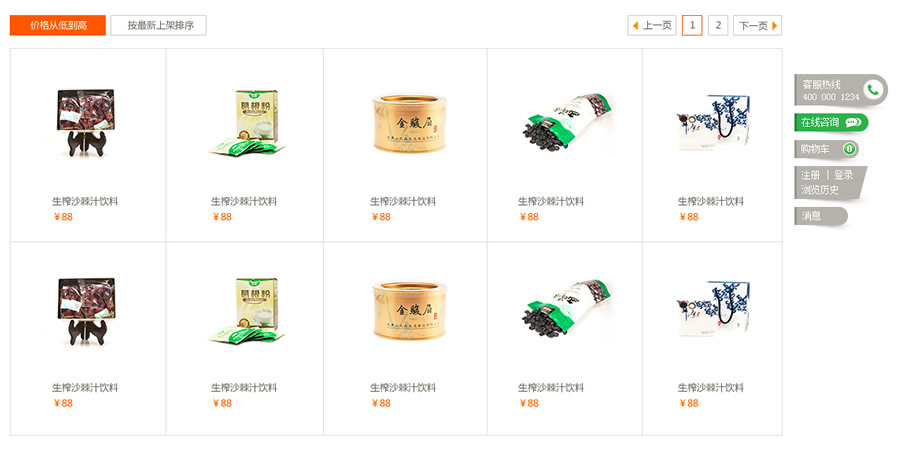Click the green phone icon on hotline badge
Viewport: 900px width, 453px height.
(873, 90)
